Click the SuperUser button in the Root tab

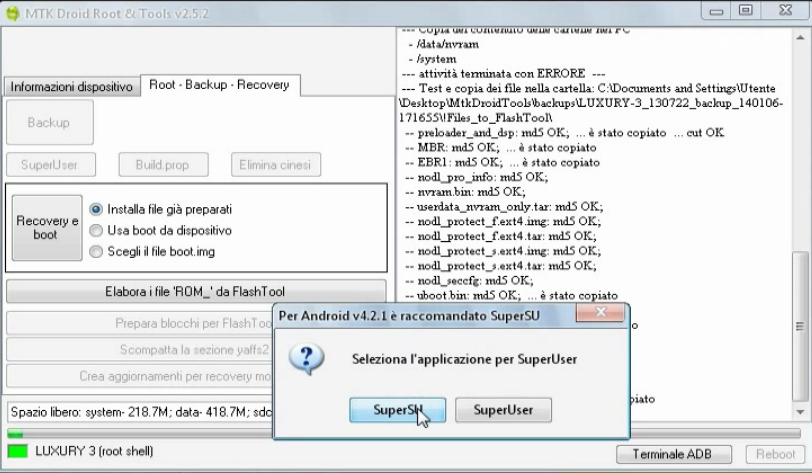(x=50, y=165)
